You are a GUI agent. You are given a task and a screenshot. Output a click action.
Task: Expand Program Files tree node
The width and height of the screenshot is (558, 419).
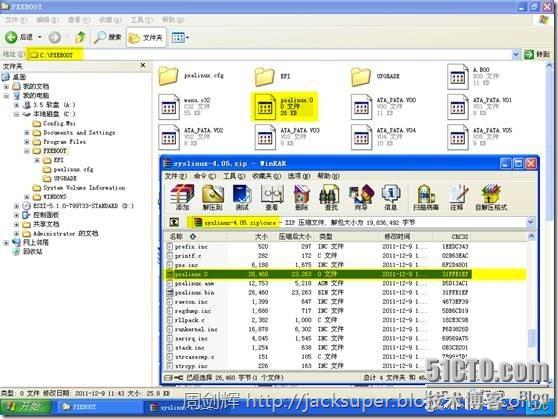coord(27,142)
